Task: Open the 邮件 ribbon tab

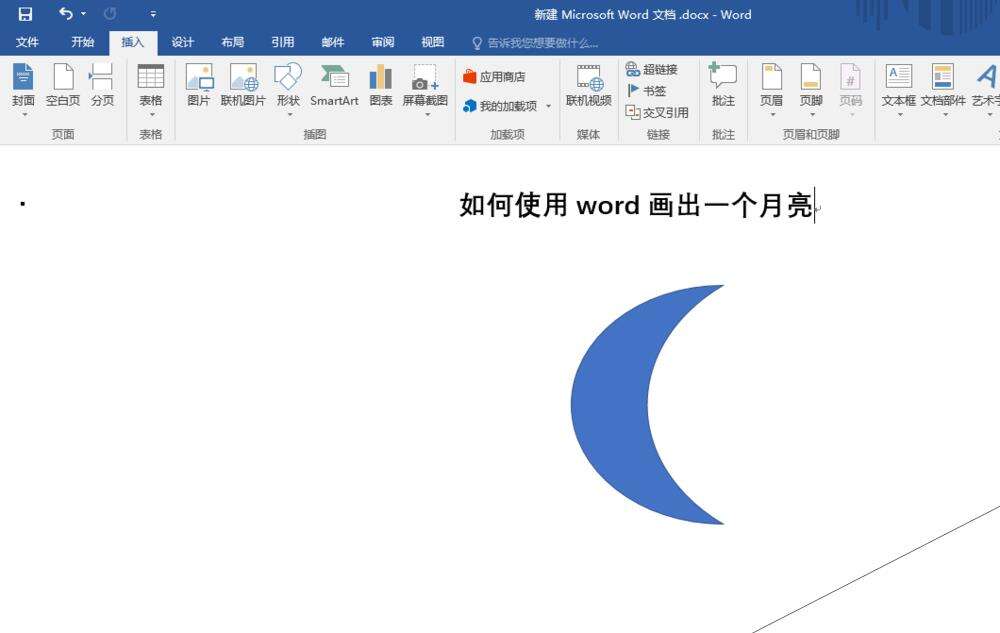Action: (332, 42)
